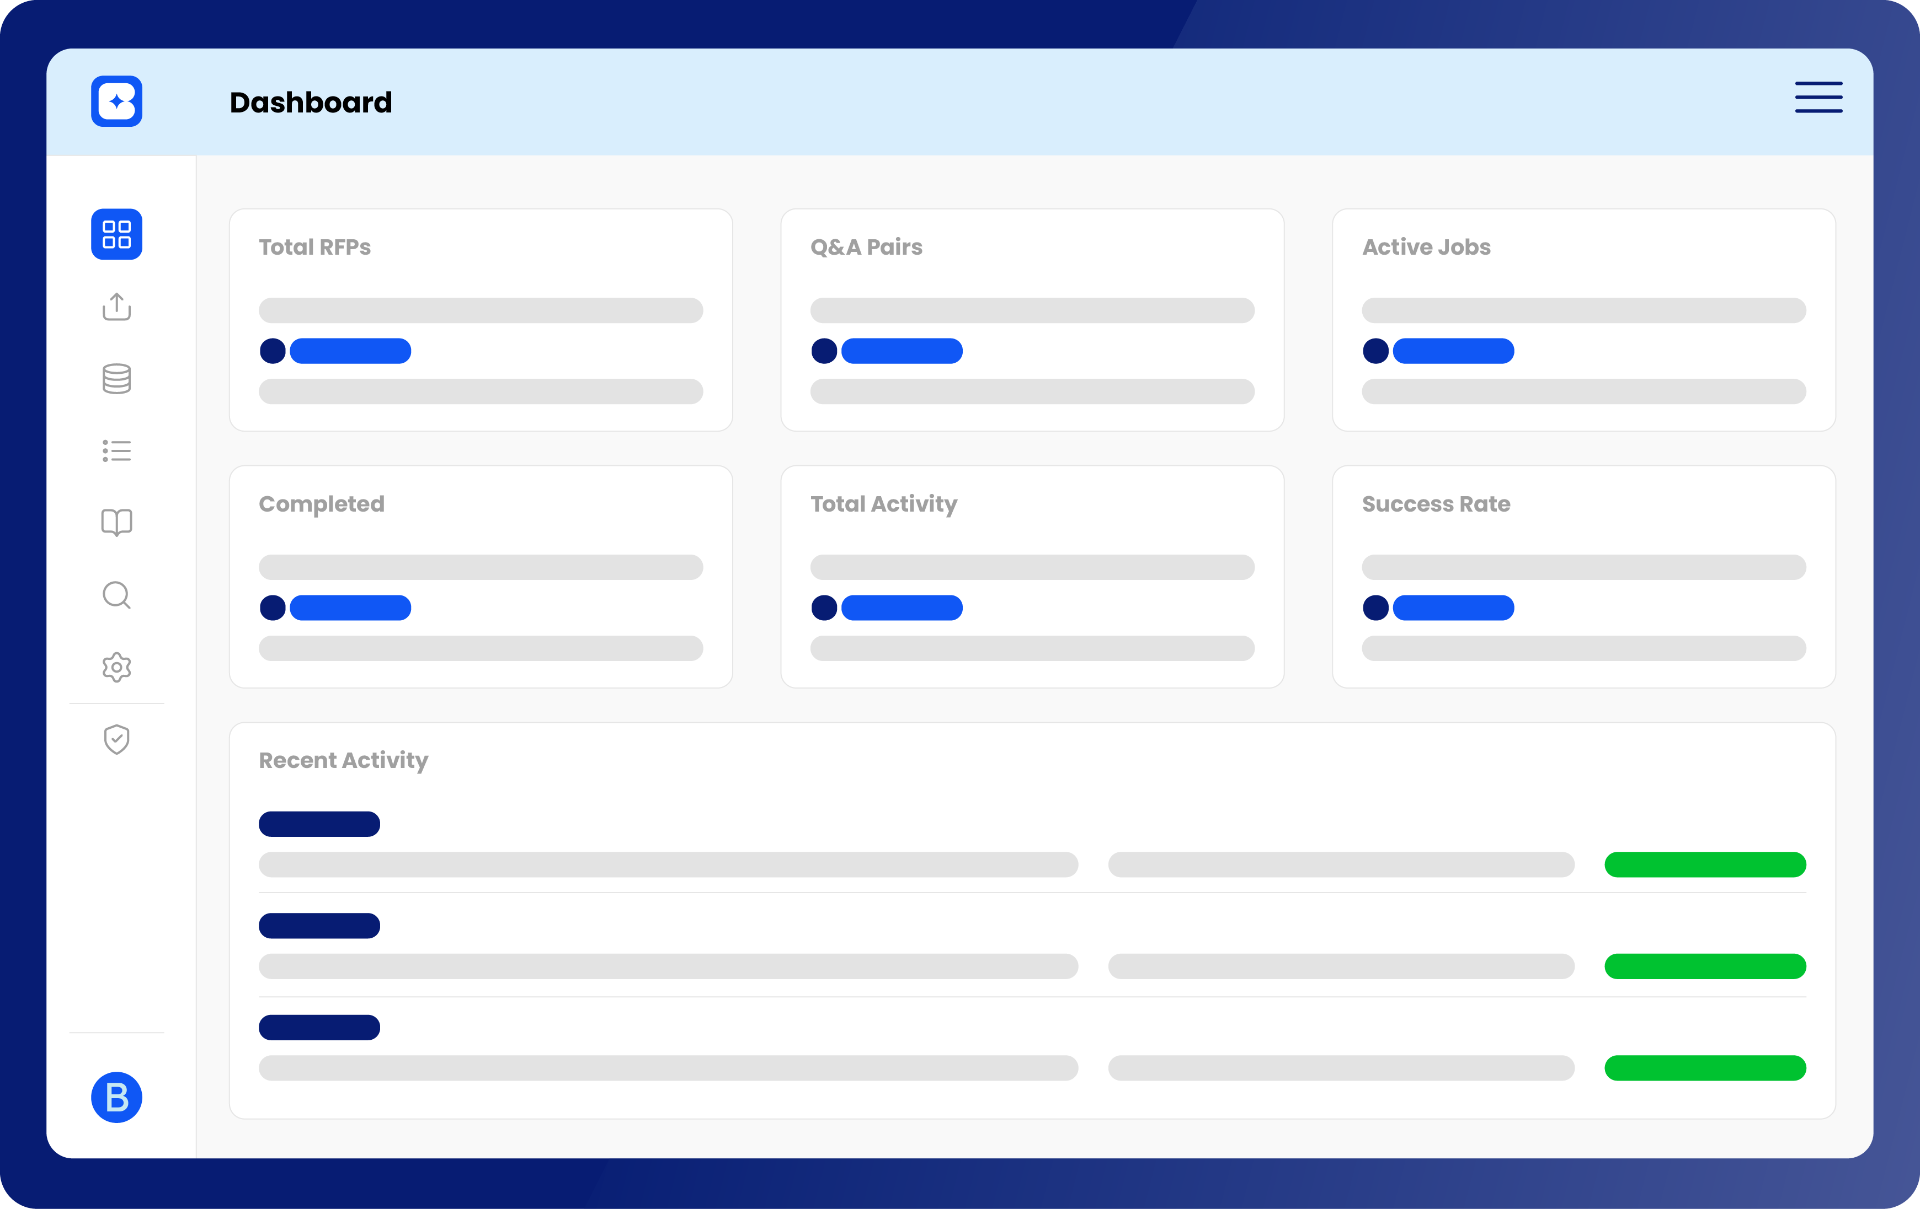This screenshot has height=1209, width=1920.
Task: Click the dark dot beside the Total Activity metric
Action: pyautogui.click(x=824, y=608)
